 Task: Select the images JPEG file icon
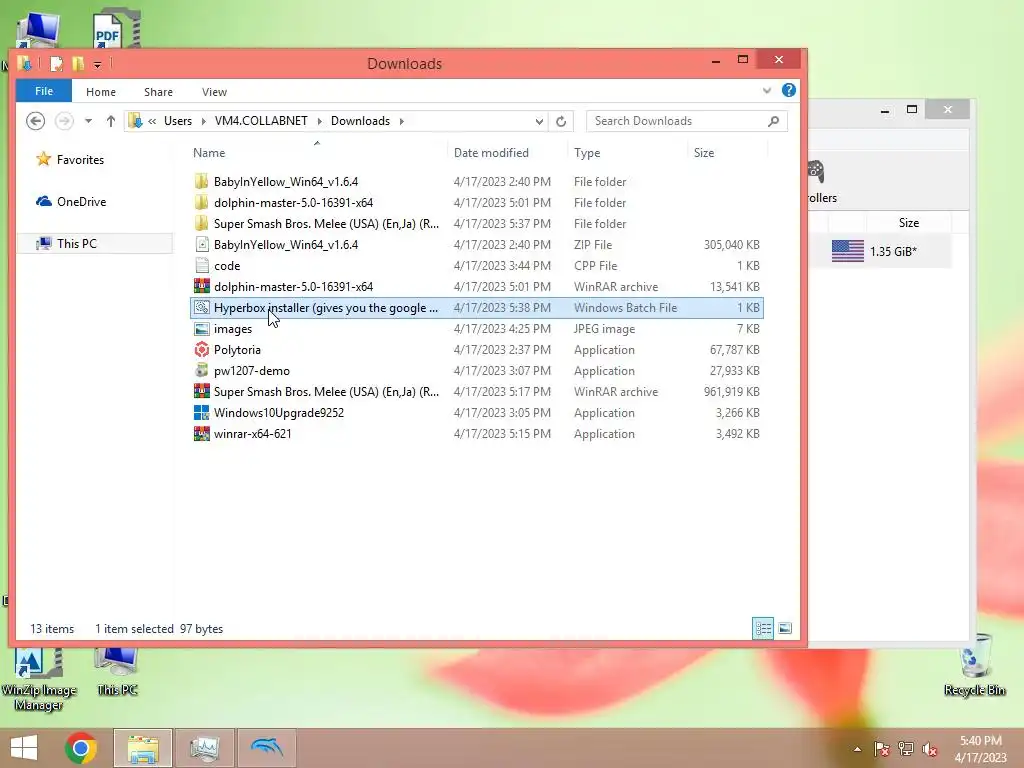point(202,328)
